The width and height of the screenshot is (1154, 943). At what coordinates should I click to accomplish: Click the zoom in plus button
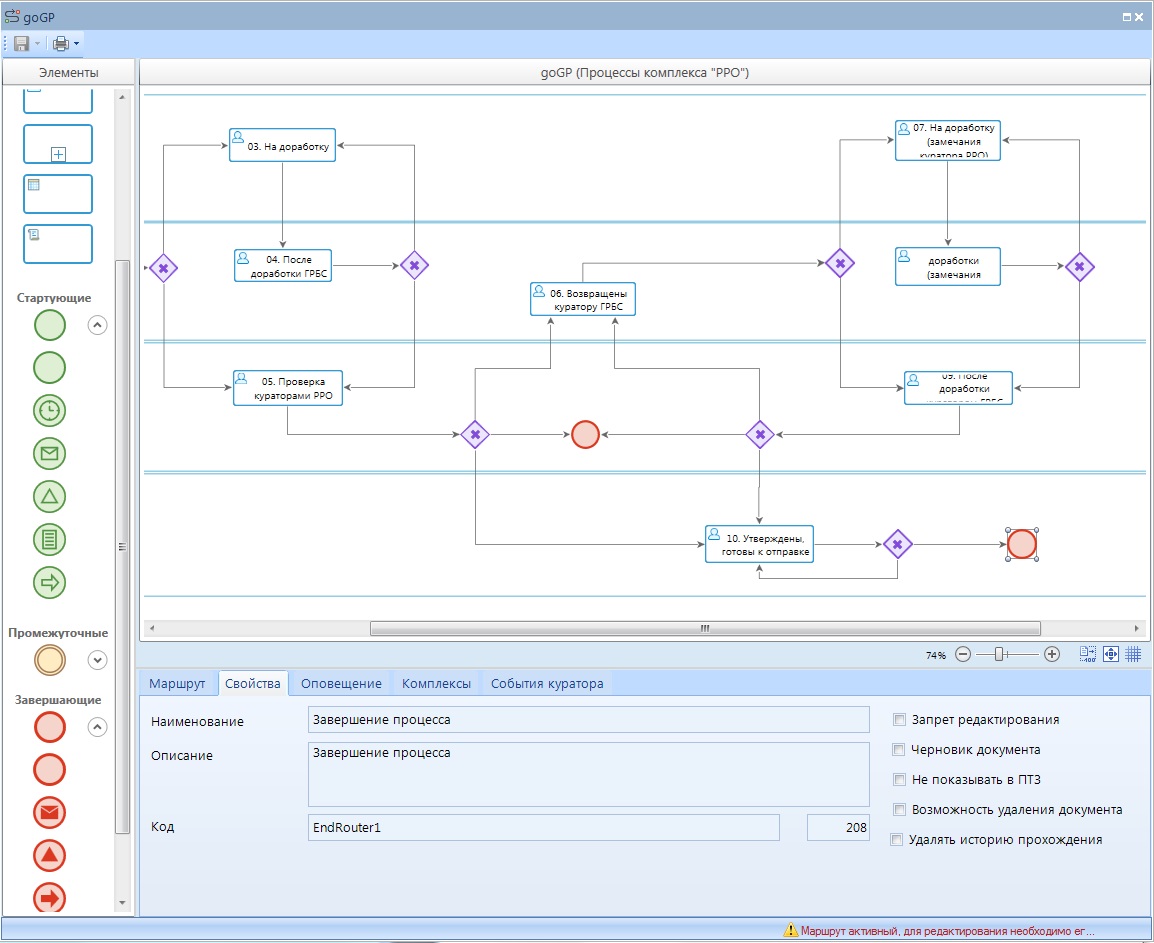[1051, 654]
